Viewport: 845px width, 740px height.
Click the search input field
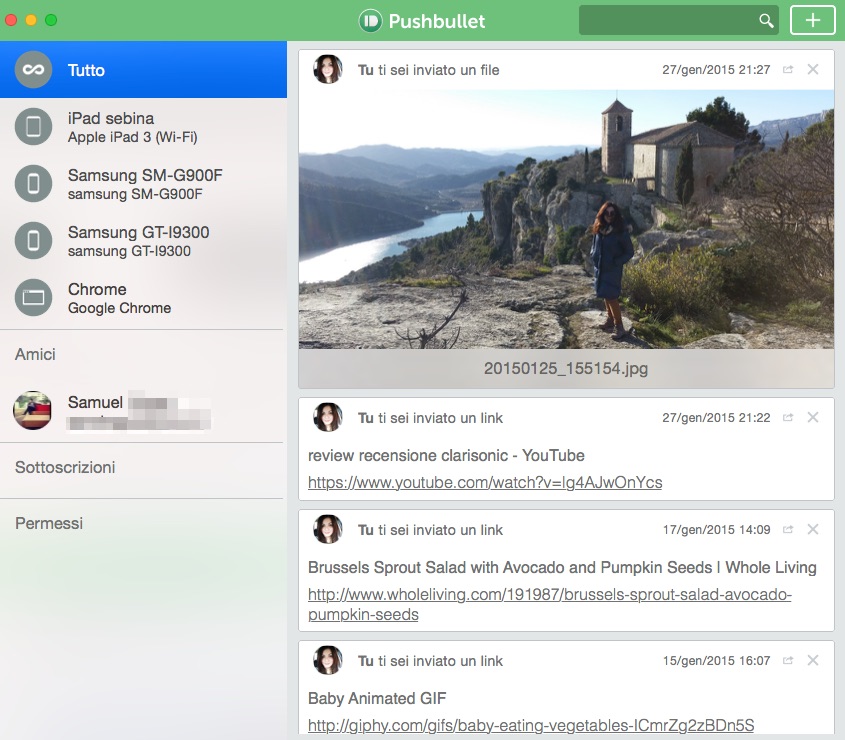point(667,20)
